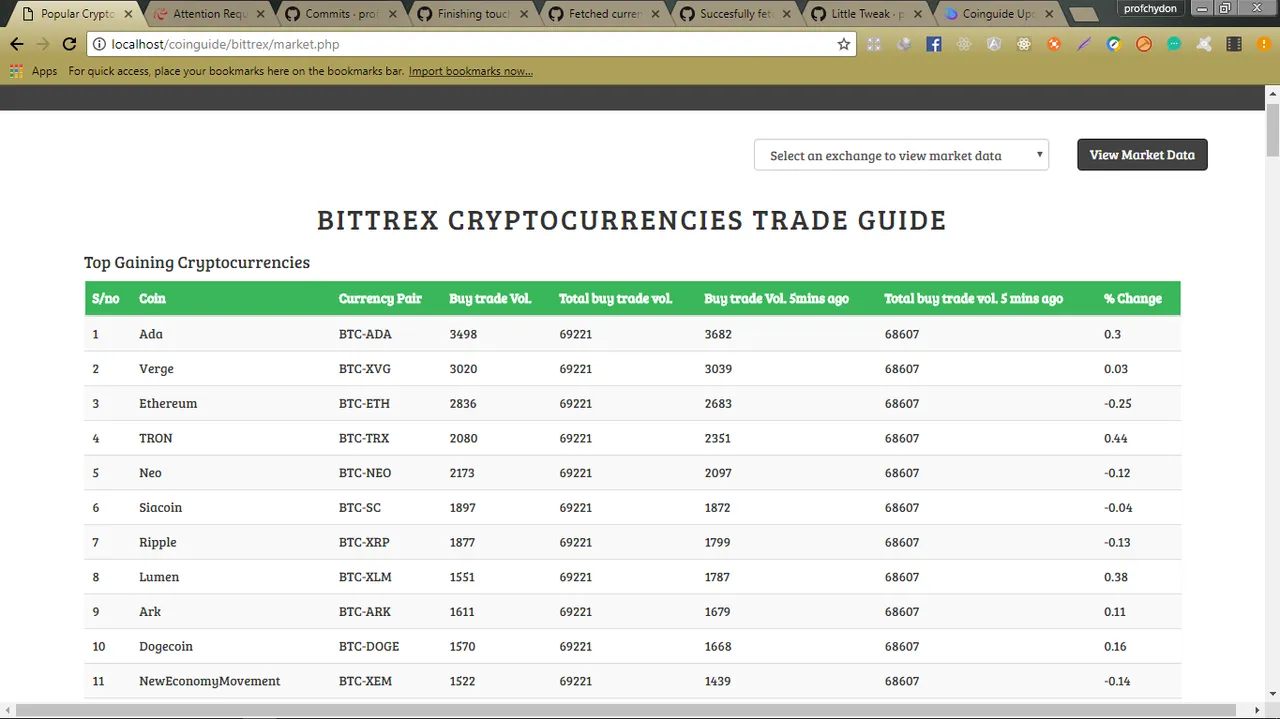1280x719 pixels.
Task: Open the exchange selection dropdown
Action: (x=901, y=155)
